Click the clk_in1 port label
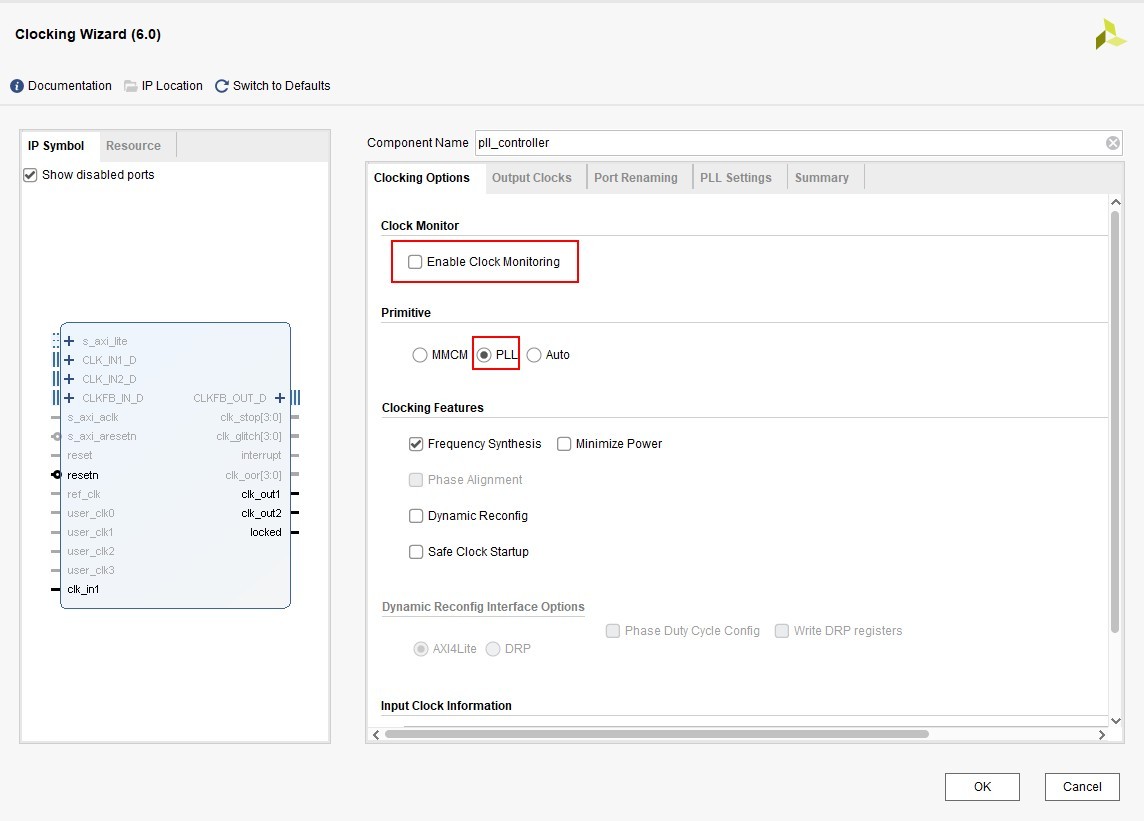Image resolution: width=1144 pixels, height=821 pixels. pos(83,589)
